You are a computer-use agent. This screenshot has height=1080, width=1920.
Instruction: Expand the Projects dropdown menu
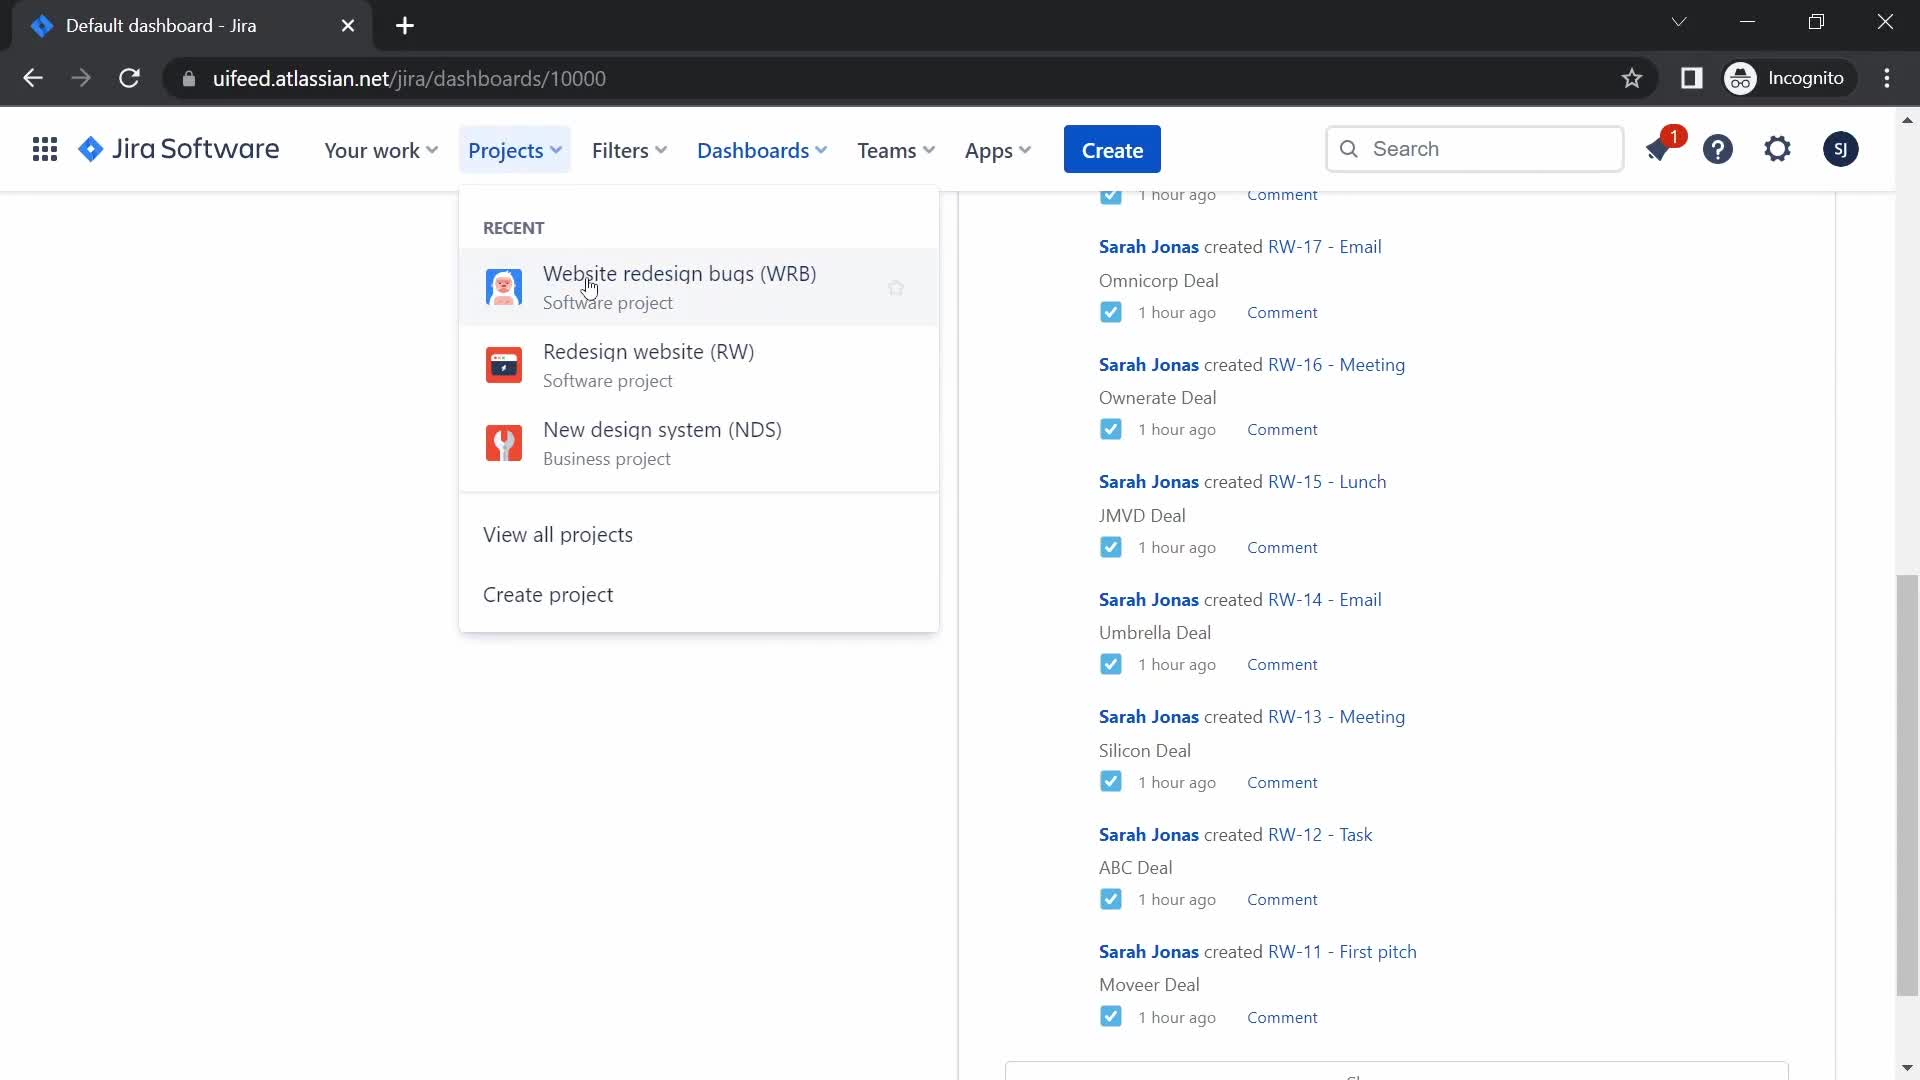[x=516, y=149]
